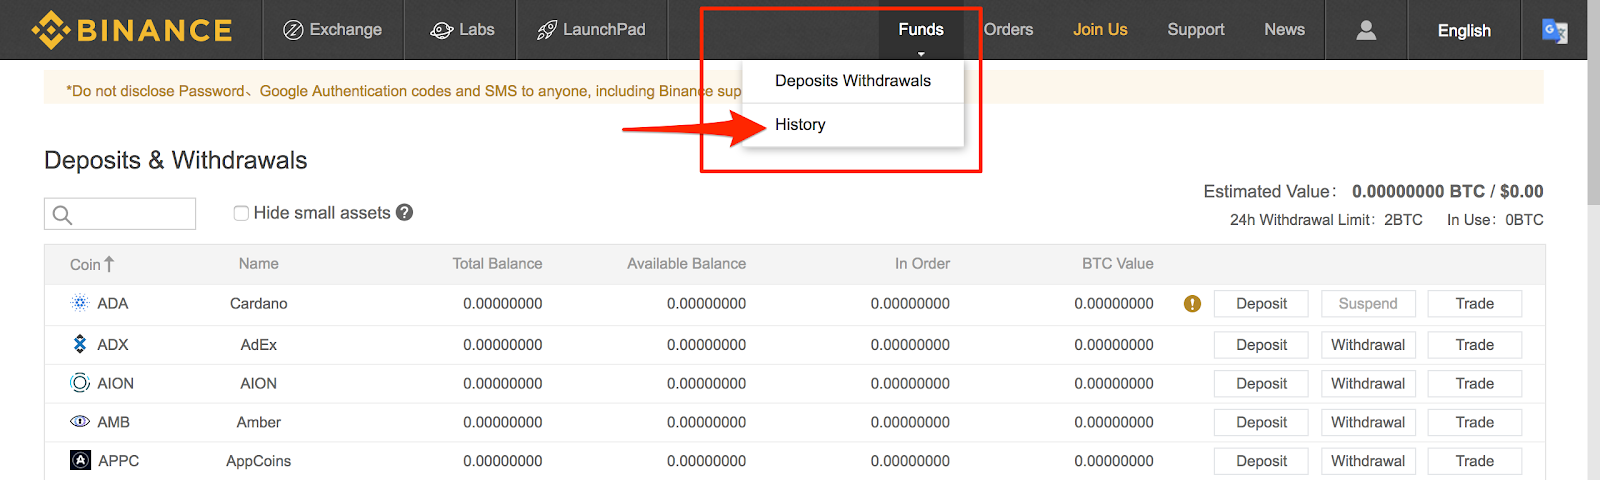Click Deposit for AION

coord(1261,384)
